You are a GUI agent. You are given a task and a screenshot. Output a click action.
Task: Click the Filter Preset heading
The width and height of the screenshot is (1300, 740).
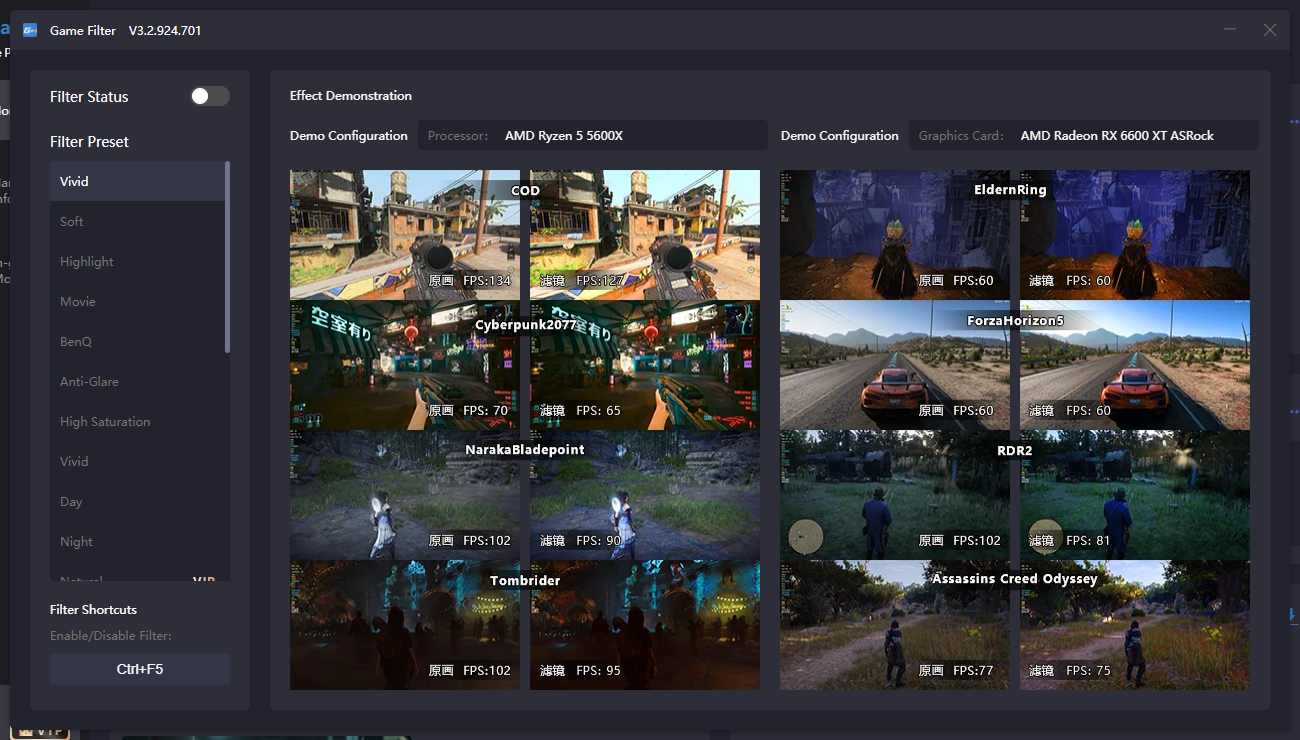90,142
